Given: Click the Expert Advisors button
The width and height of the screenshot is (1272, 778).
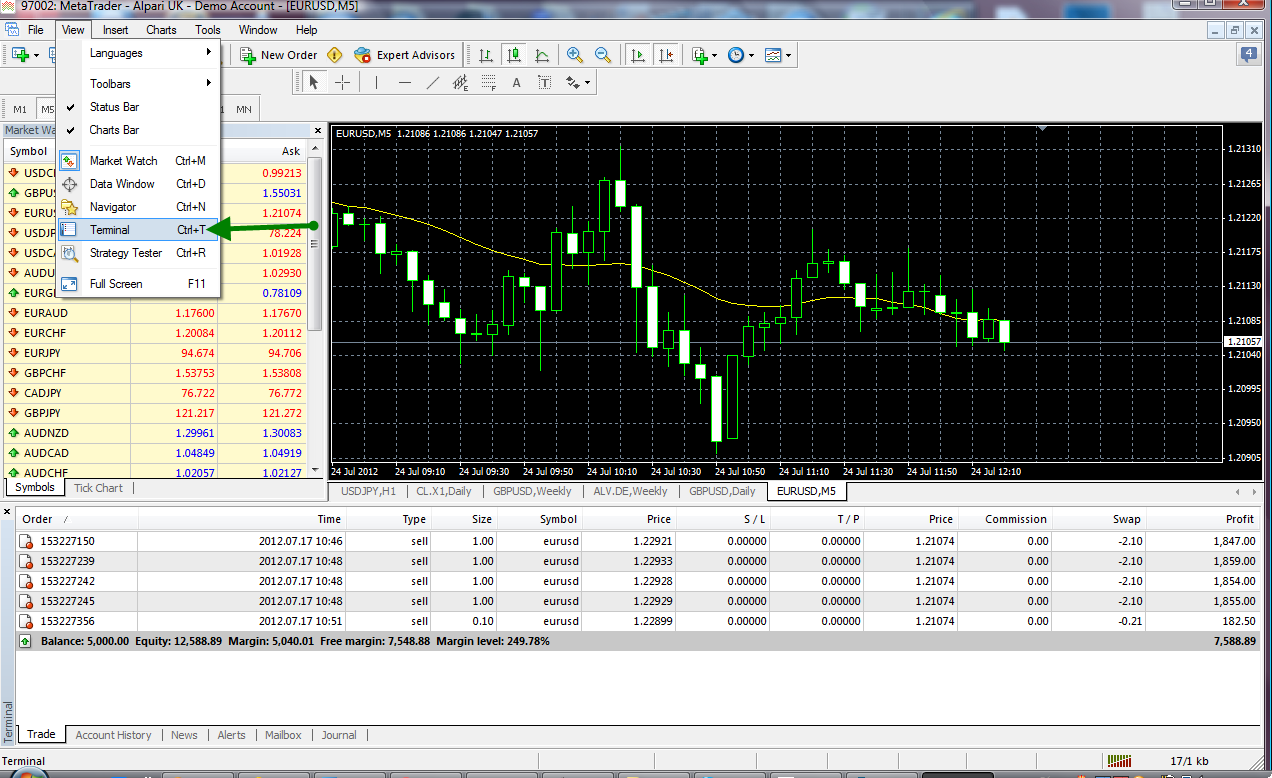Looking at the screenshot, I should coord(405,55).
